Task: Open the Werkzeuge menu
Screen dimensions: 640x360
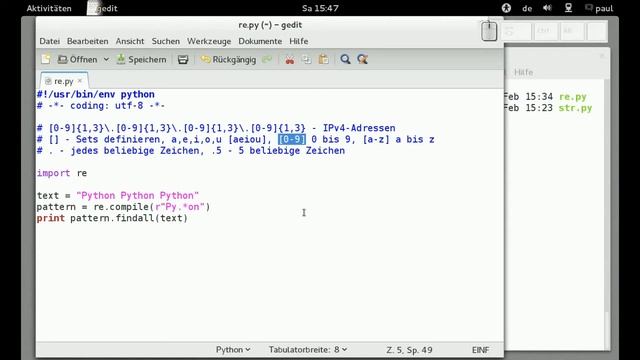Action: click(209, 41)
